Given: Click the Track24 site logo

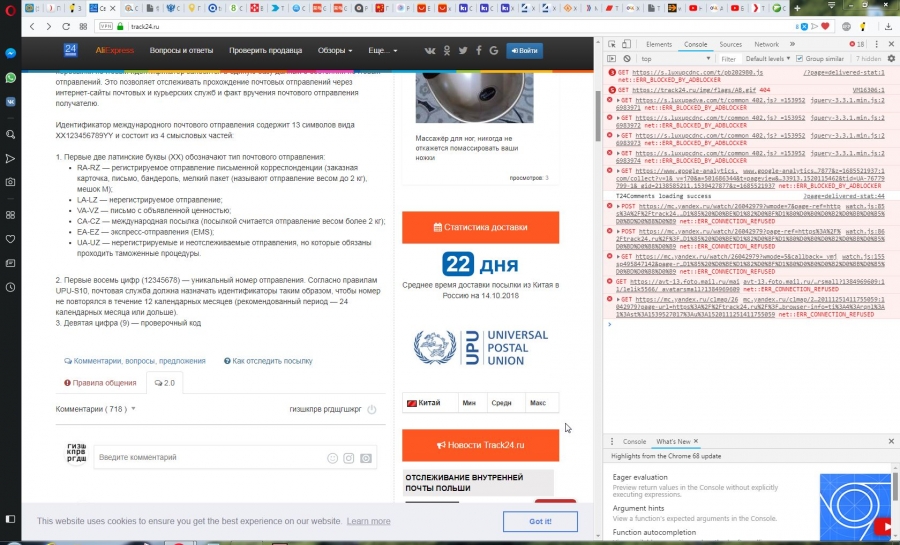Looking at the screenshot, I should coord(71,50).
